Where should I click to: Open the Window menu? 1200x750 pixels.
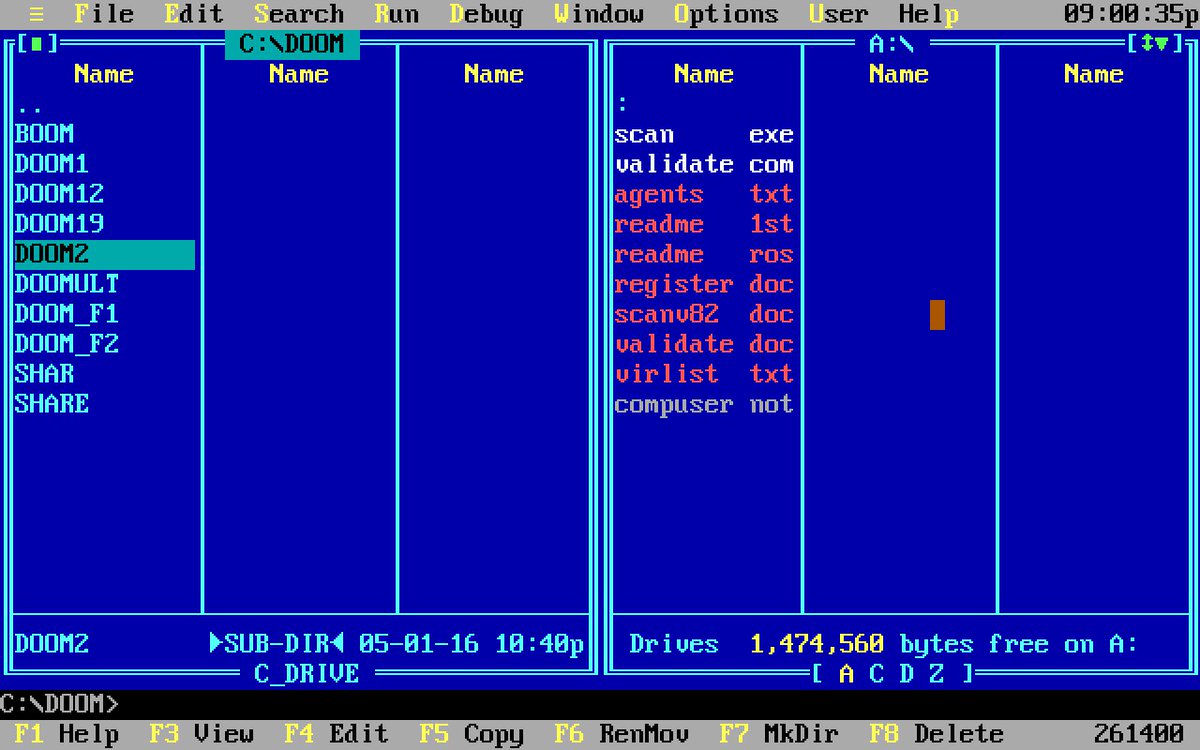point(599,14)
